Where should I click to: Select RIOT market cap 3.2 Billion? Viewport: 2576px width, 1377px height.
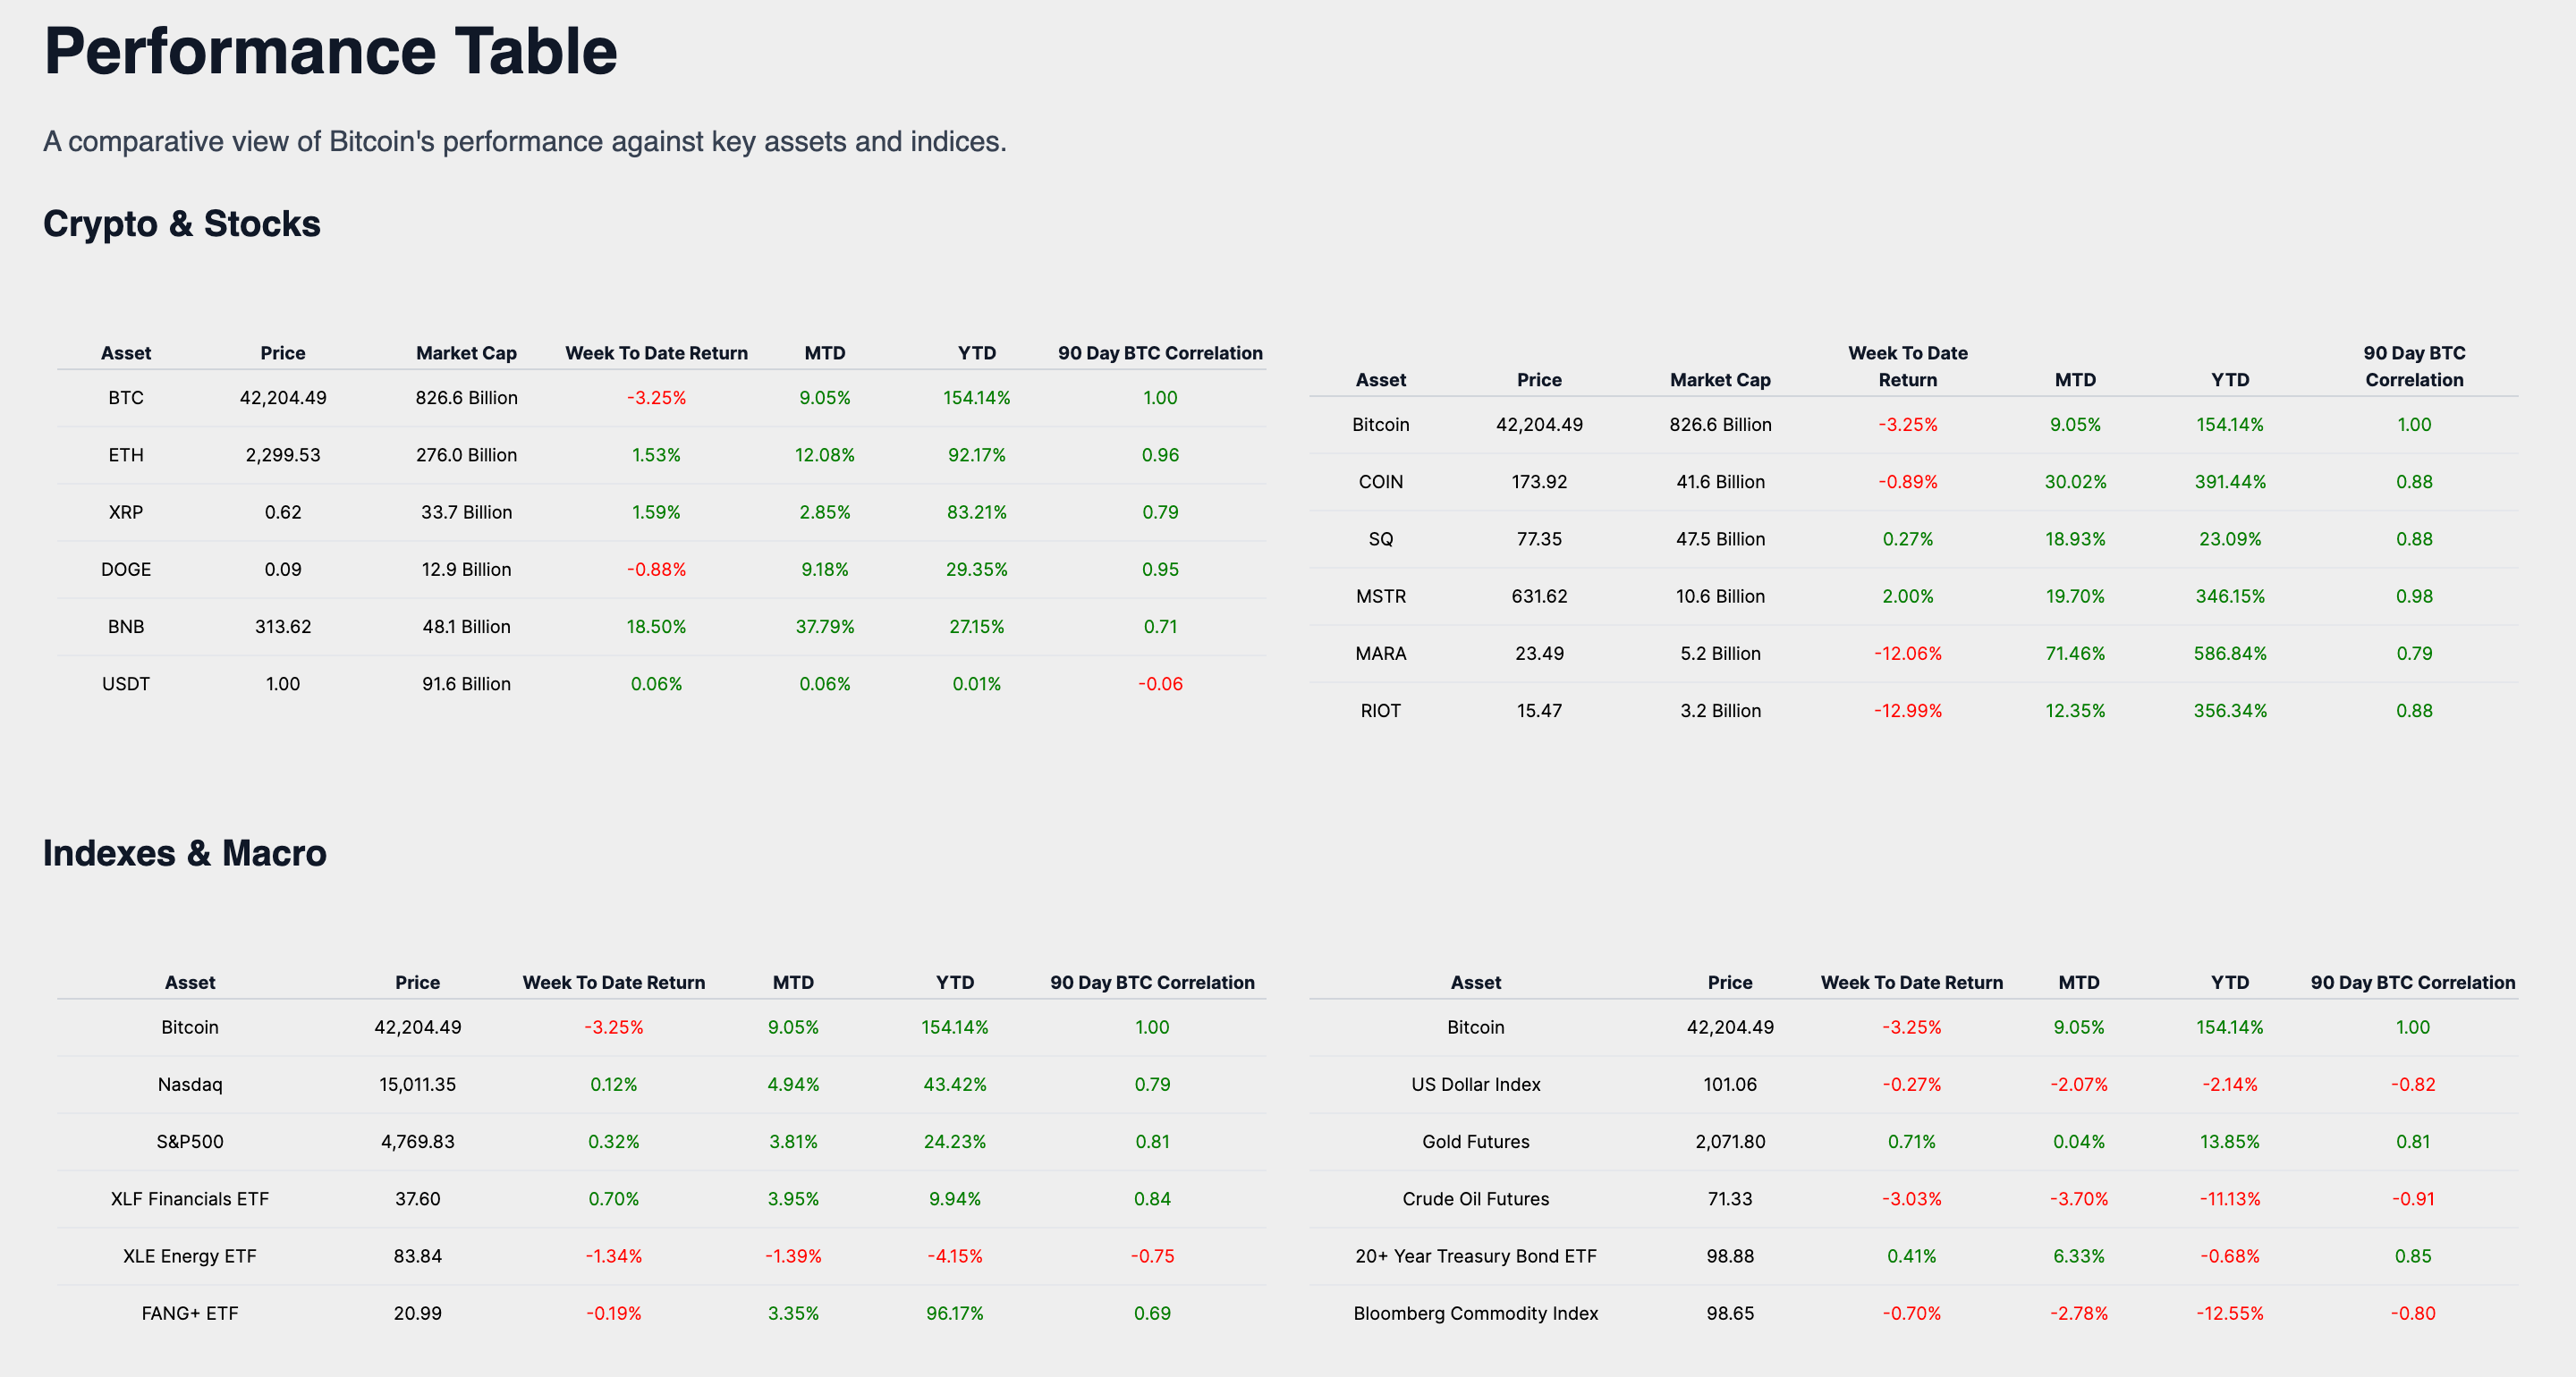pos(1720,711)
